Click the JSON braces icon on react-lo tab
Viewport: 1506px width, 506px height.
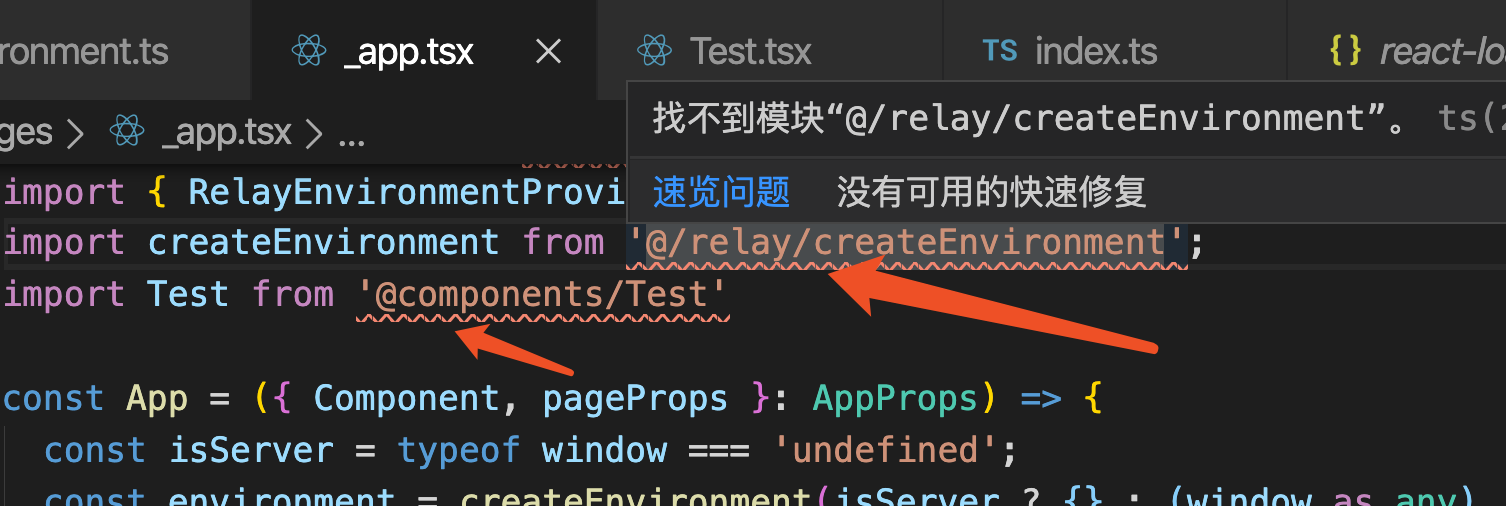click(1345, 51)
